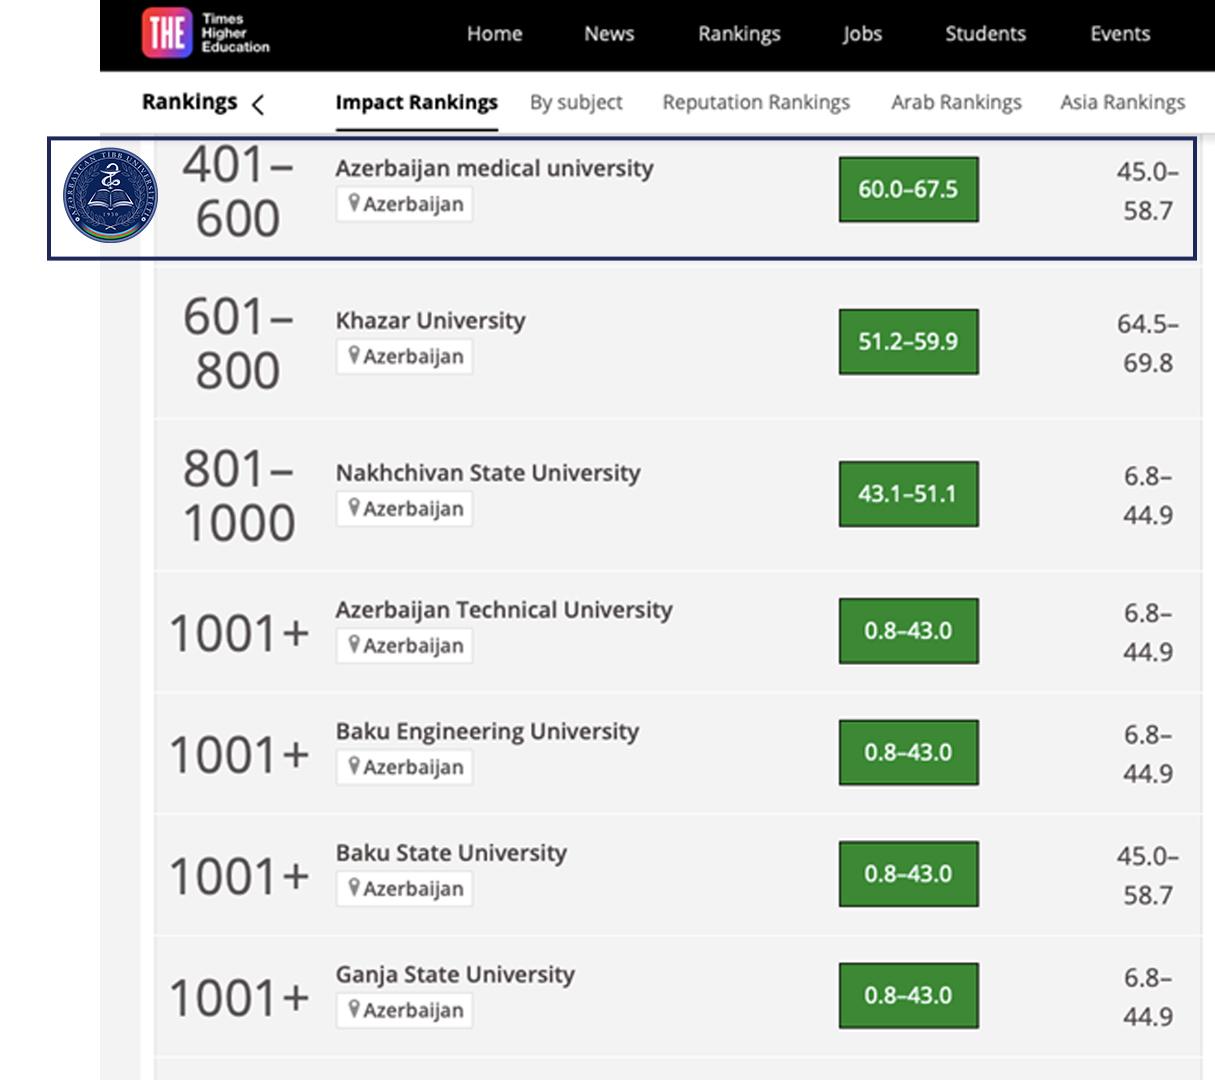Click Azerbaijan tag under Ganja State University

pyautogui.click(x=404, y=1010)
